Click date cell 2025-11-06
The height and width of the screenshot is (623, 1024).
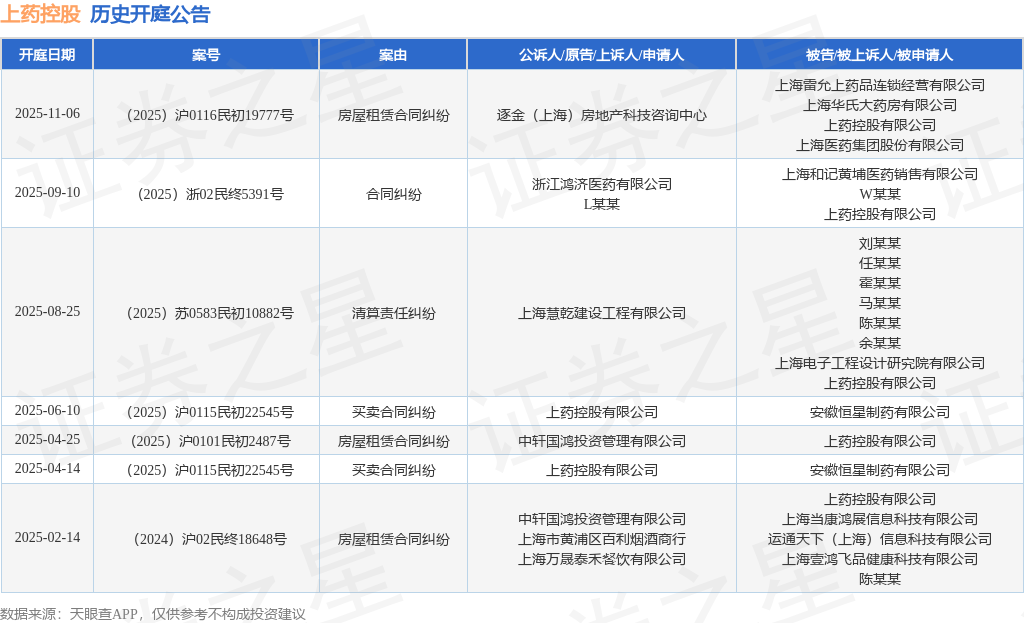tap(47, 114)
